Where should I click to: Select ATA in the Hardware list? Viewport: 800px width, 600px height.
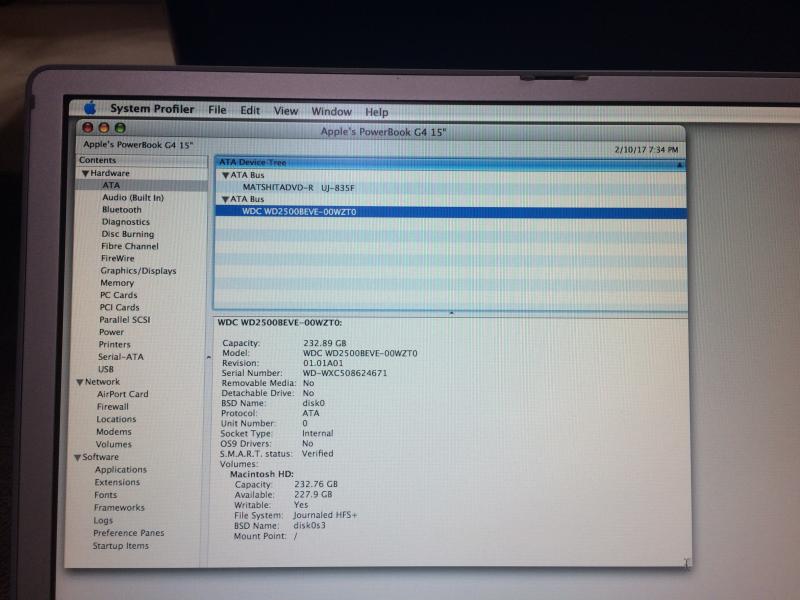pyautogui.click(x=141, y=185)
